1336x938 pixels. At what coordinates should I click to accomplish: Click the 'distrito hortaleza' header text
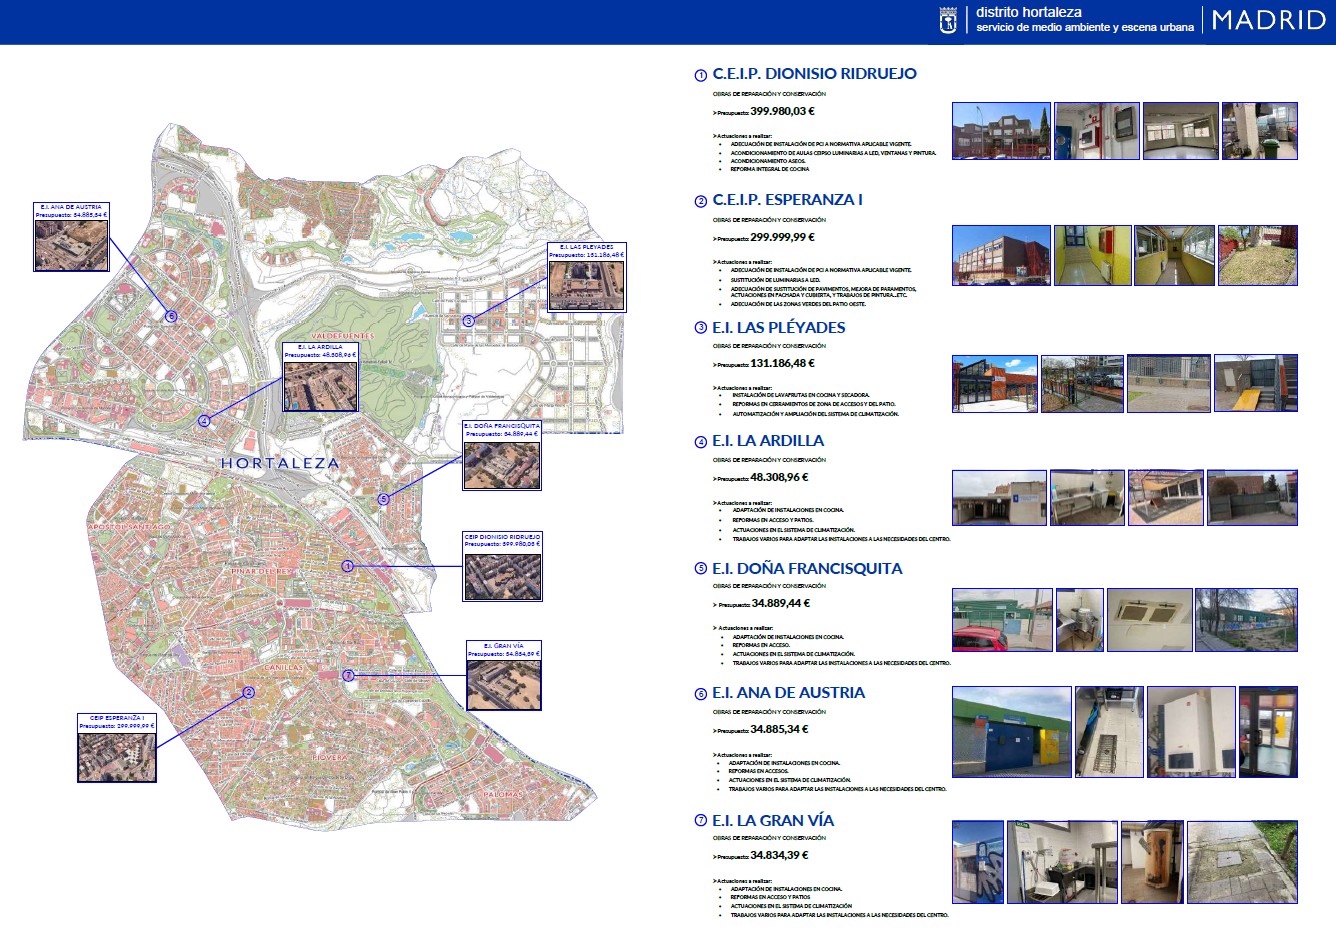click(1029, 13)
